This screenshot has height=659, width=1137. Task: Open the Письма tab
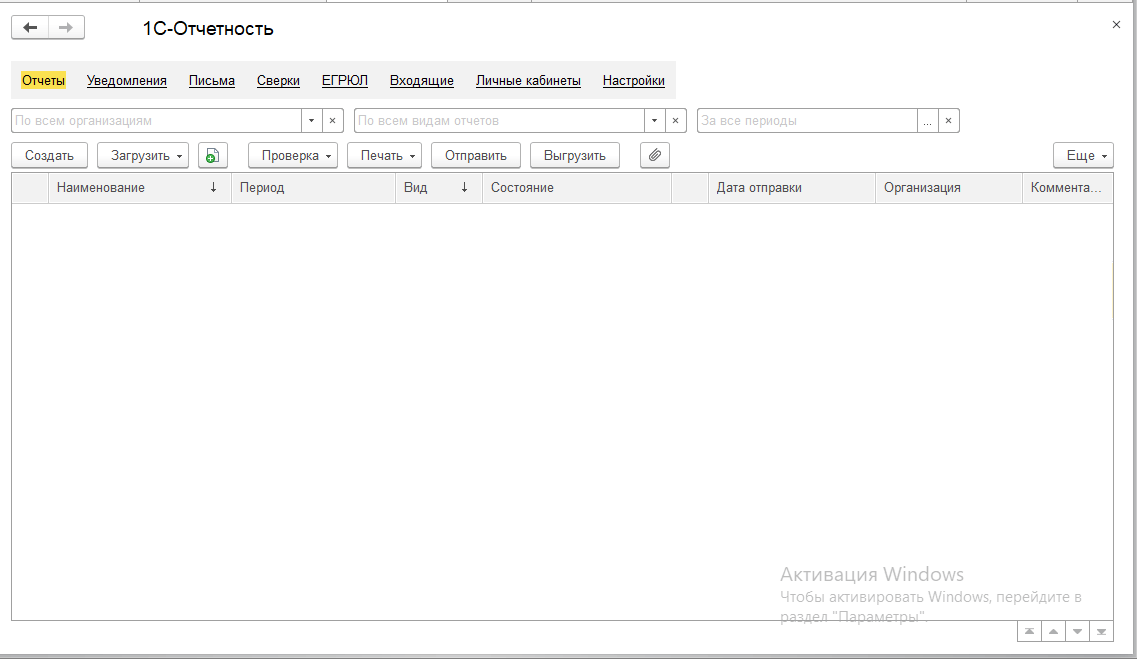(x=212, y=80)
